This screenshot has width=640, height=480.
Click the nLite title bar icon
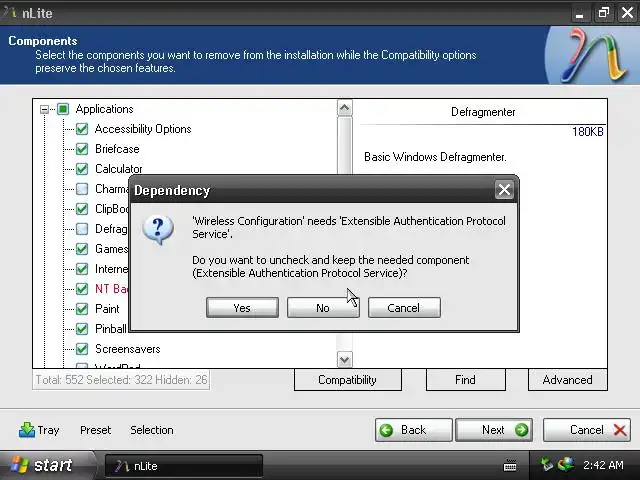click(x=9, y=13)
